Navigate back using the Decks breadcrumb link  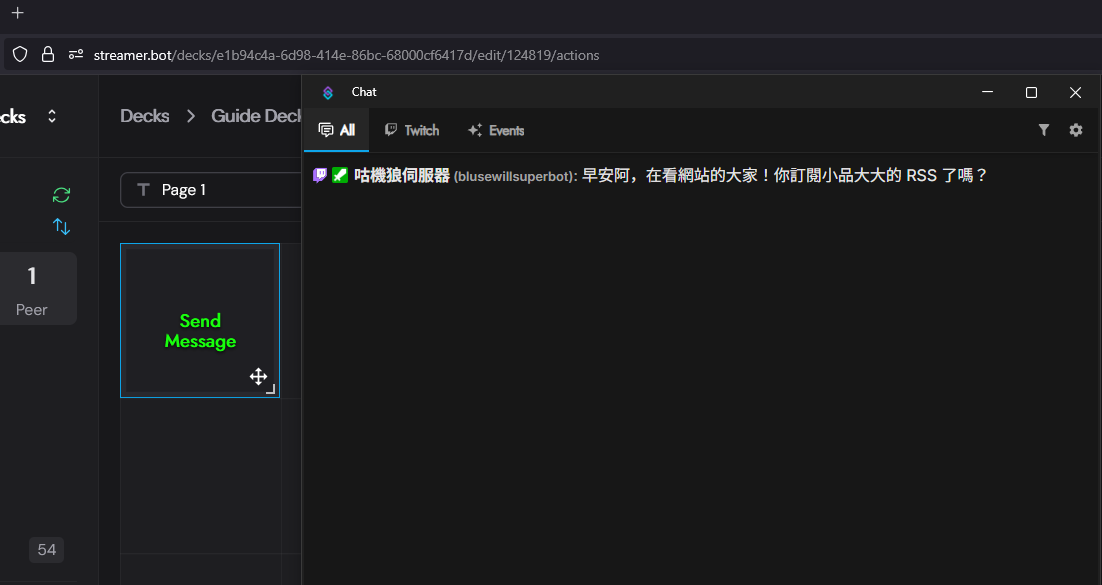144,116
